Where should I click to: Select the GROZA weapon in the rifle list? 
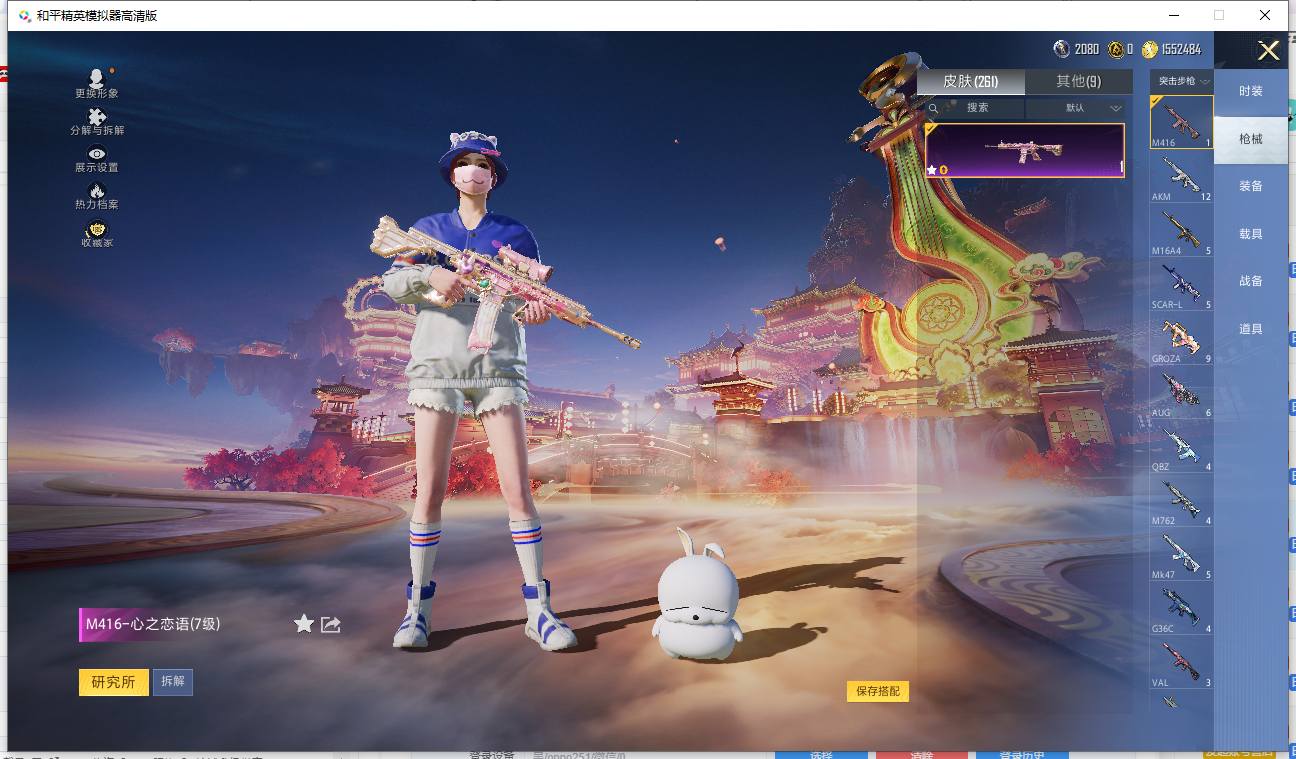(1181, 339)
